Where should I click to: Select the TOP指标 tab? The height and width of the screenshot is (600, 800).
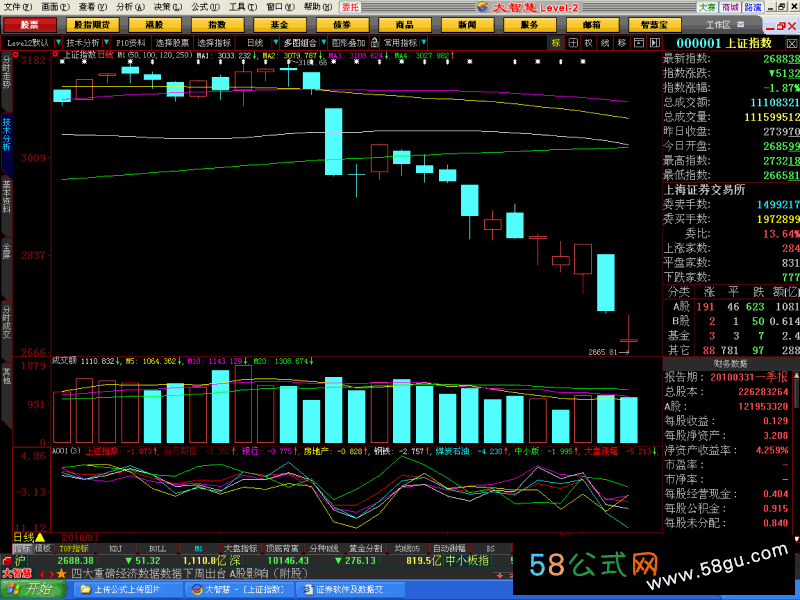pyautogui.click(x=74, y=548)
